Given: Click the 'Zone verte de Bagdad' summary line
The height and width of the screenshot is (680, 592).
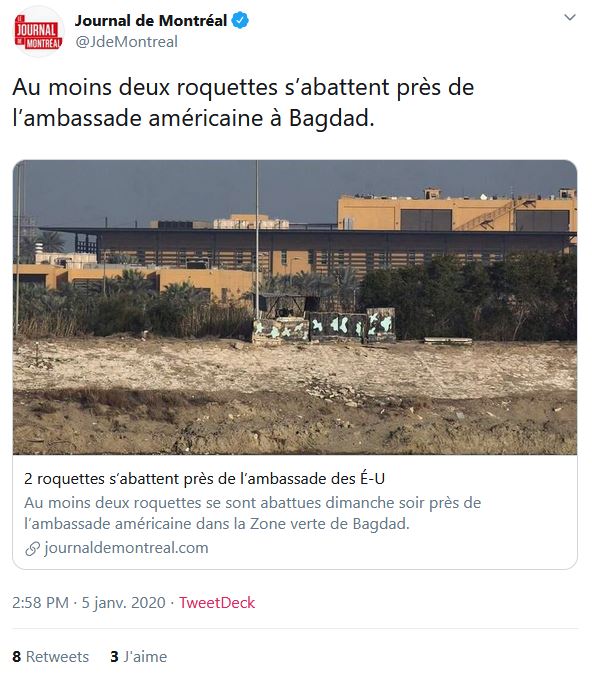Looking at the screenshot, I should pyautogui.click(x=217, y=524).
